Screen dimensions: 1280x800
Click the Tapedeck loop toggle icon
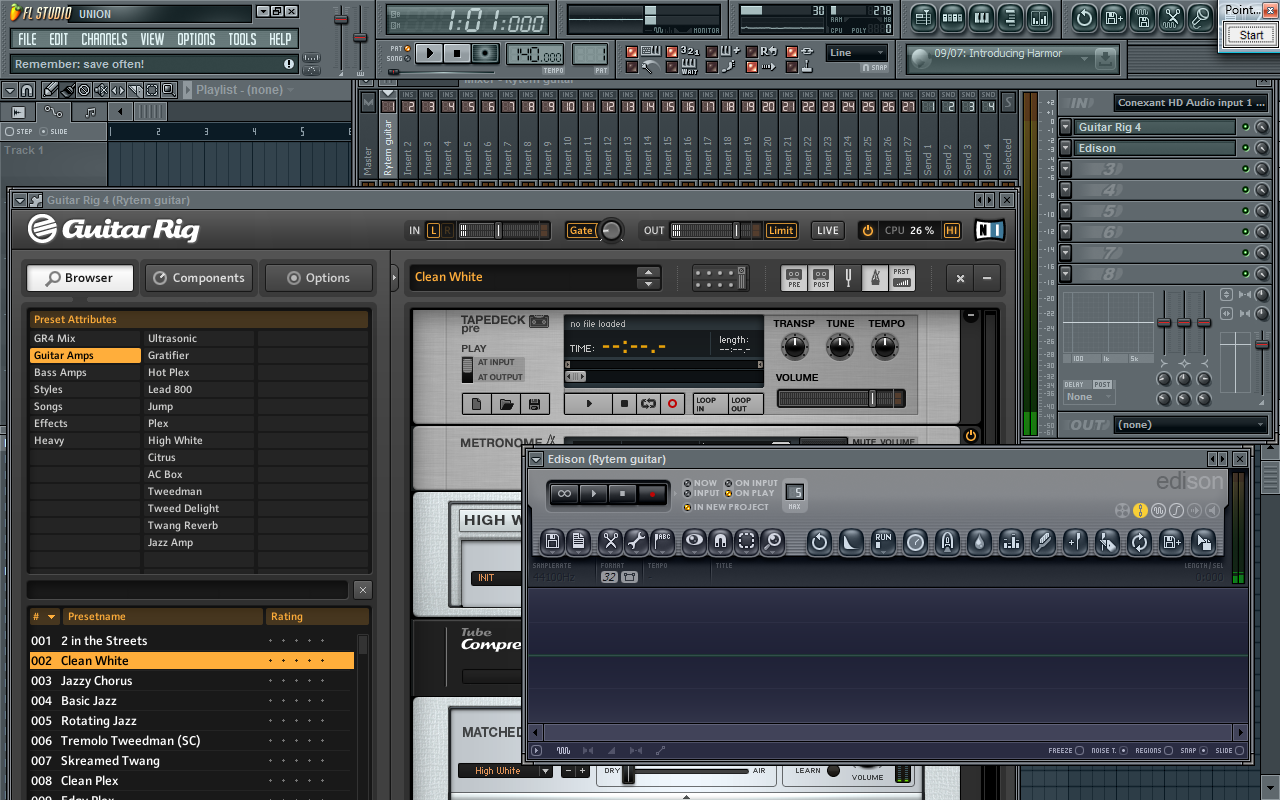648,404
